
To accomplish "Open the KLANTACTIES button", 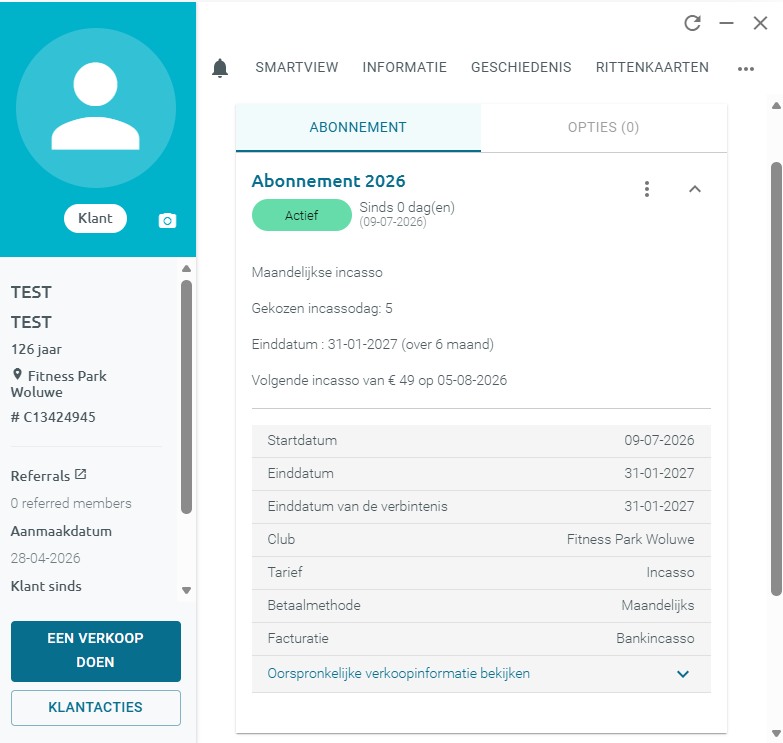I will click(96, 708).
